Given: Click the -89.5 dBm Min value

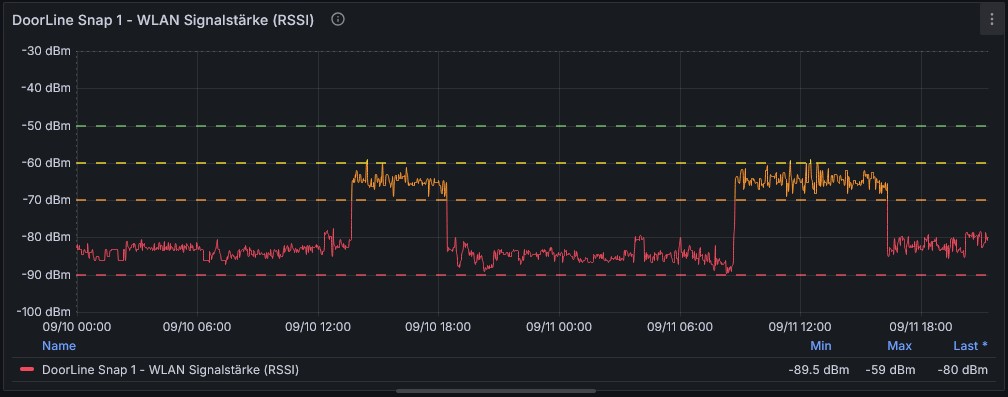Looking at the screenshot, I should (818, 370).
